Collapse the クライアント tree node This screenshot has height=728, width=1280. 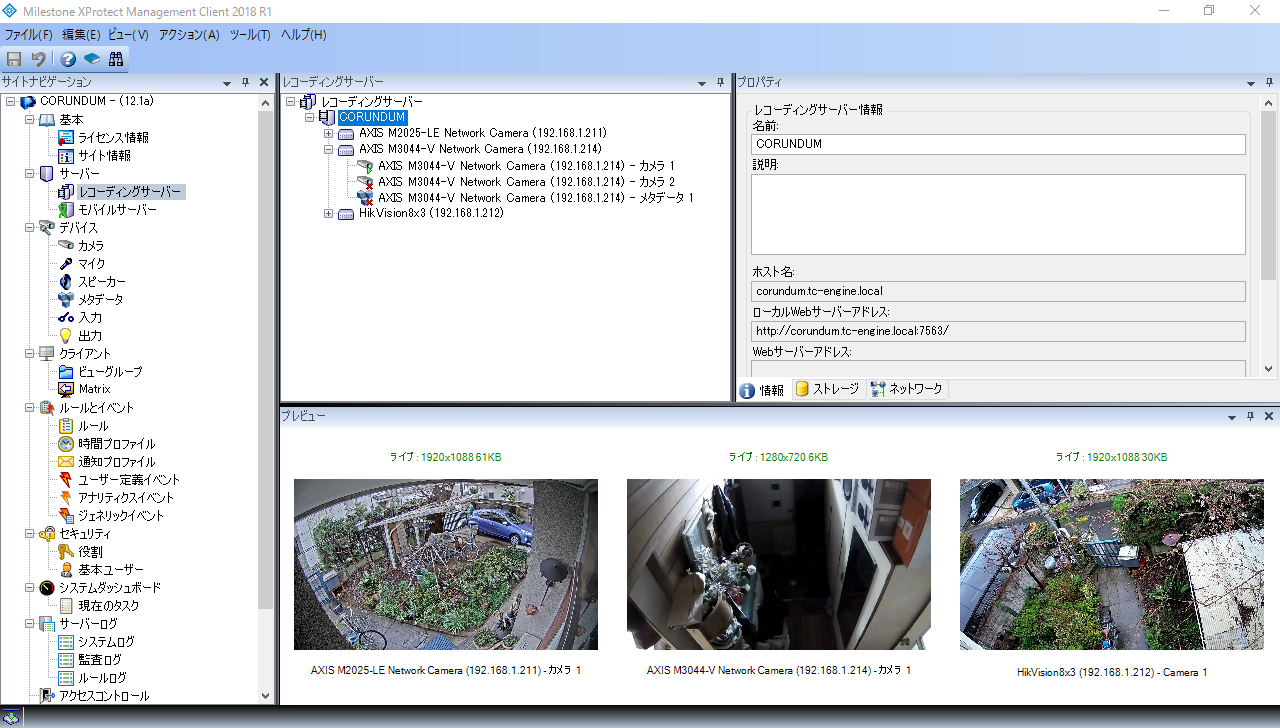click(x=29, y=353)
